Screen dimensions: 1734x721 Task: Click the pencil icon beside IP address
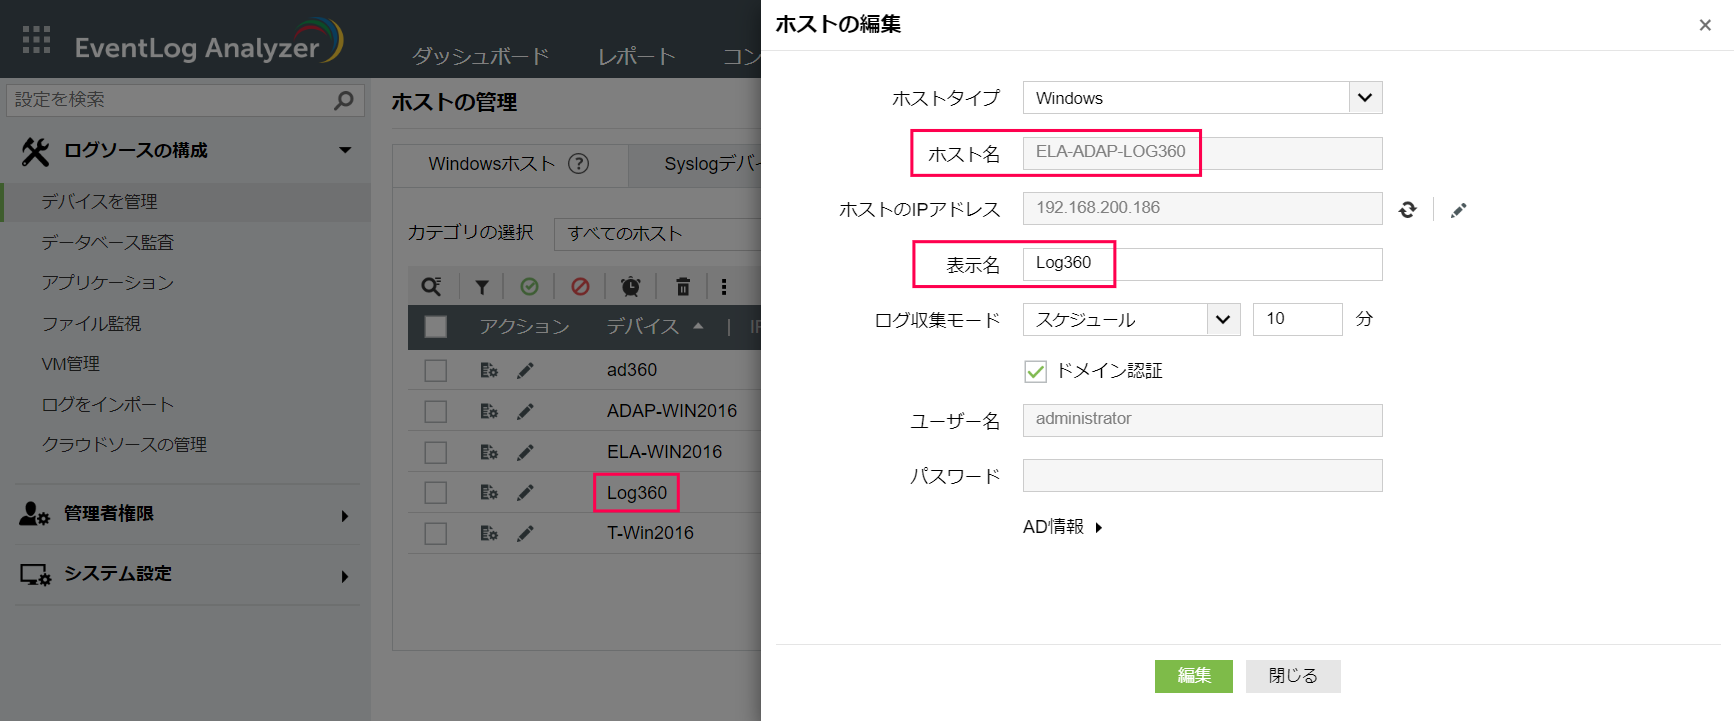[1458, 210]
